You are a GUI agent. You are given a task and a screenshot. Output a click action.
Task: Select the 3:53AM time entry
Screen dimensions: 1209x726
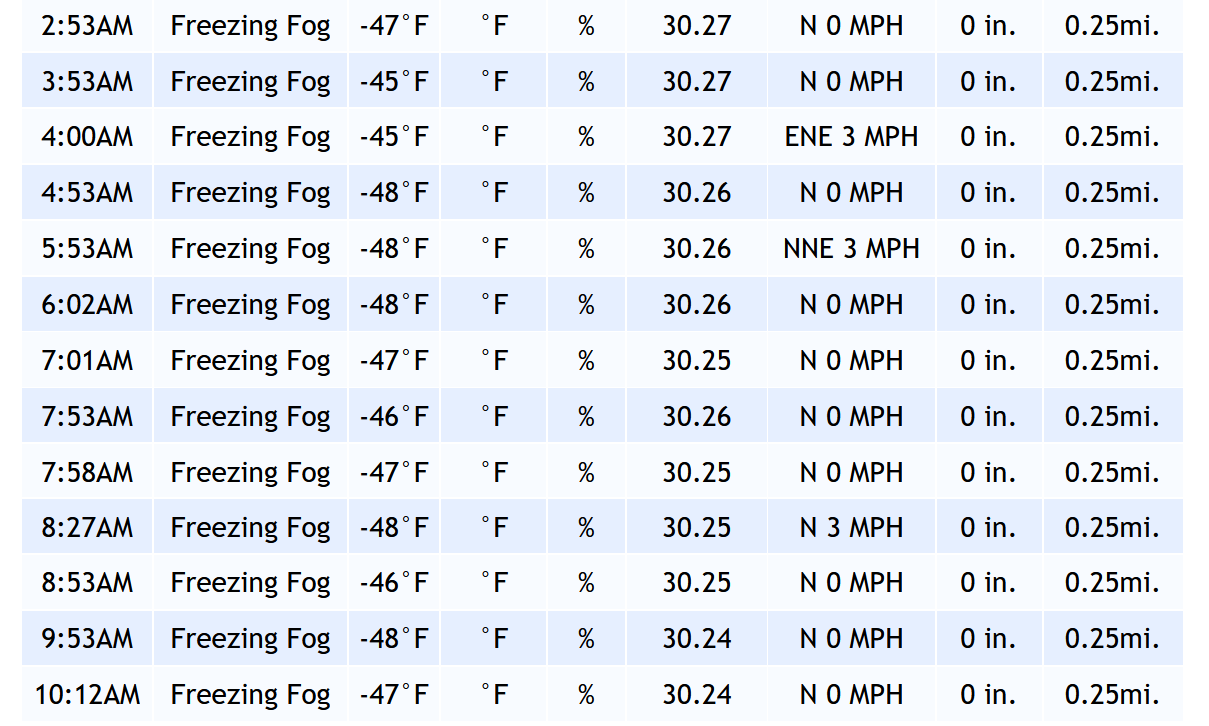87,81
